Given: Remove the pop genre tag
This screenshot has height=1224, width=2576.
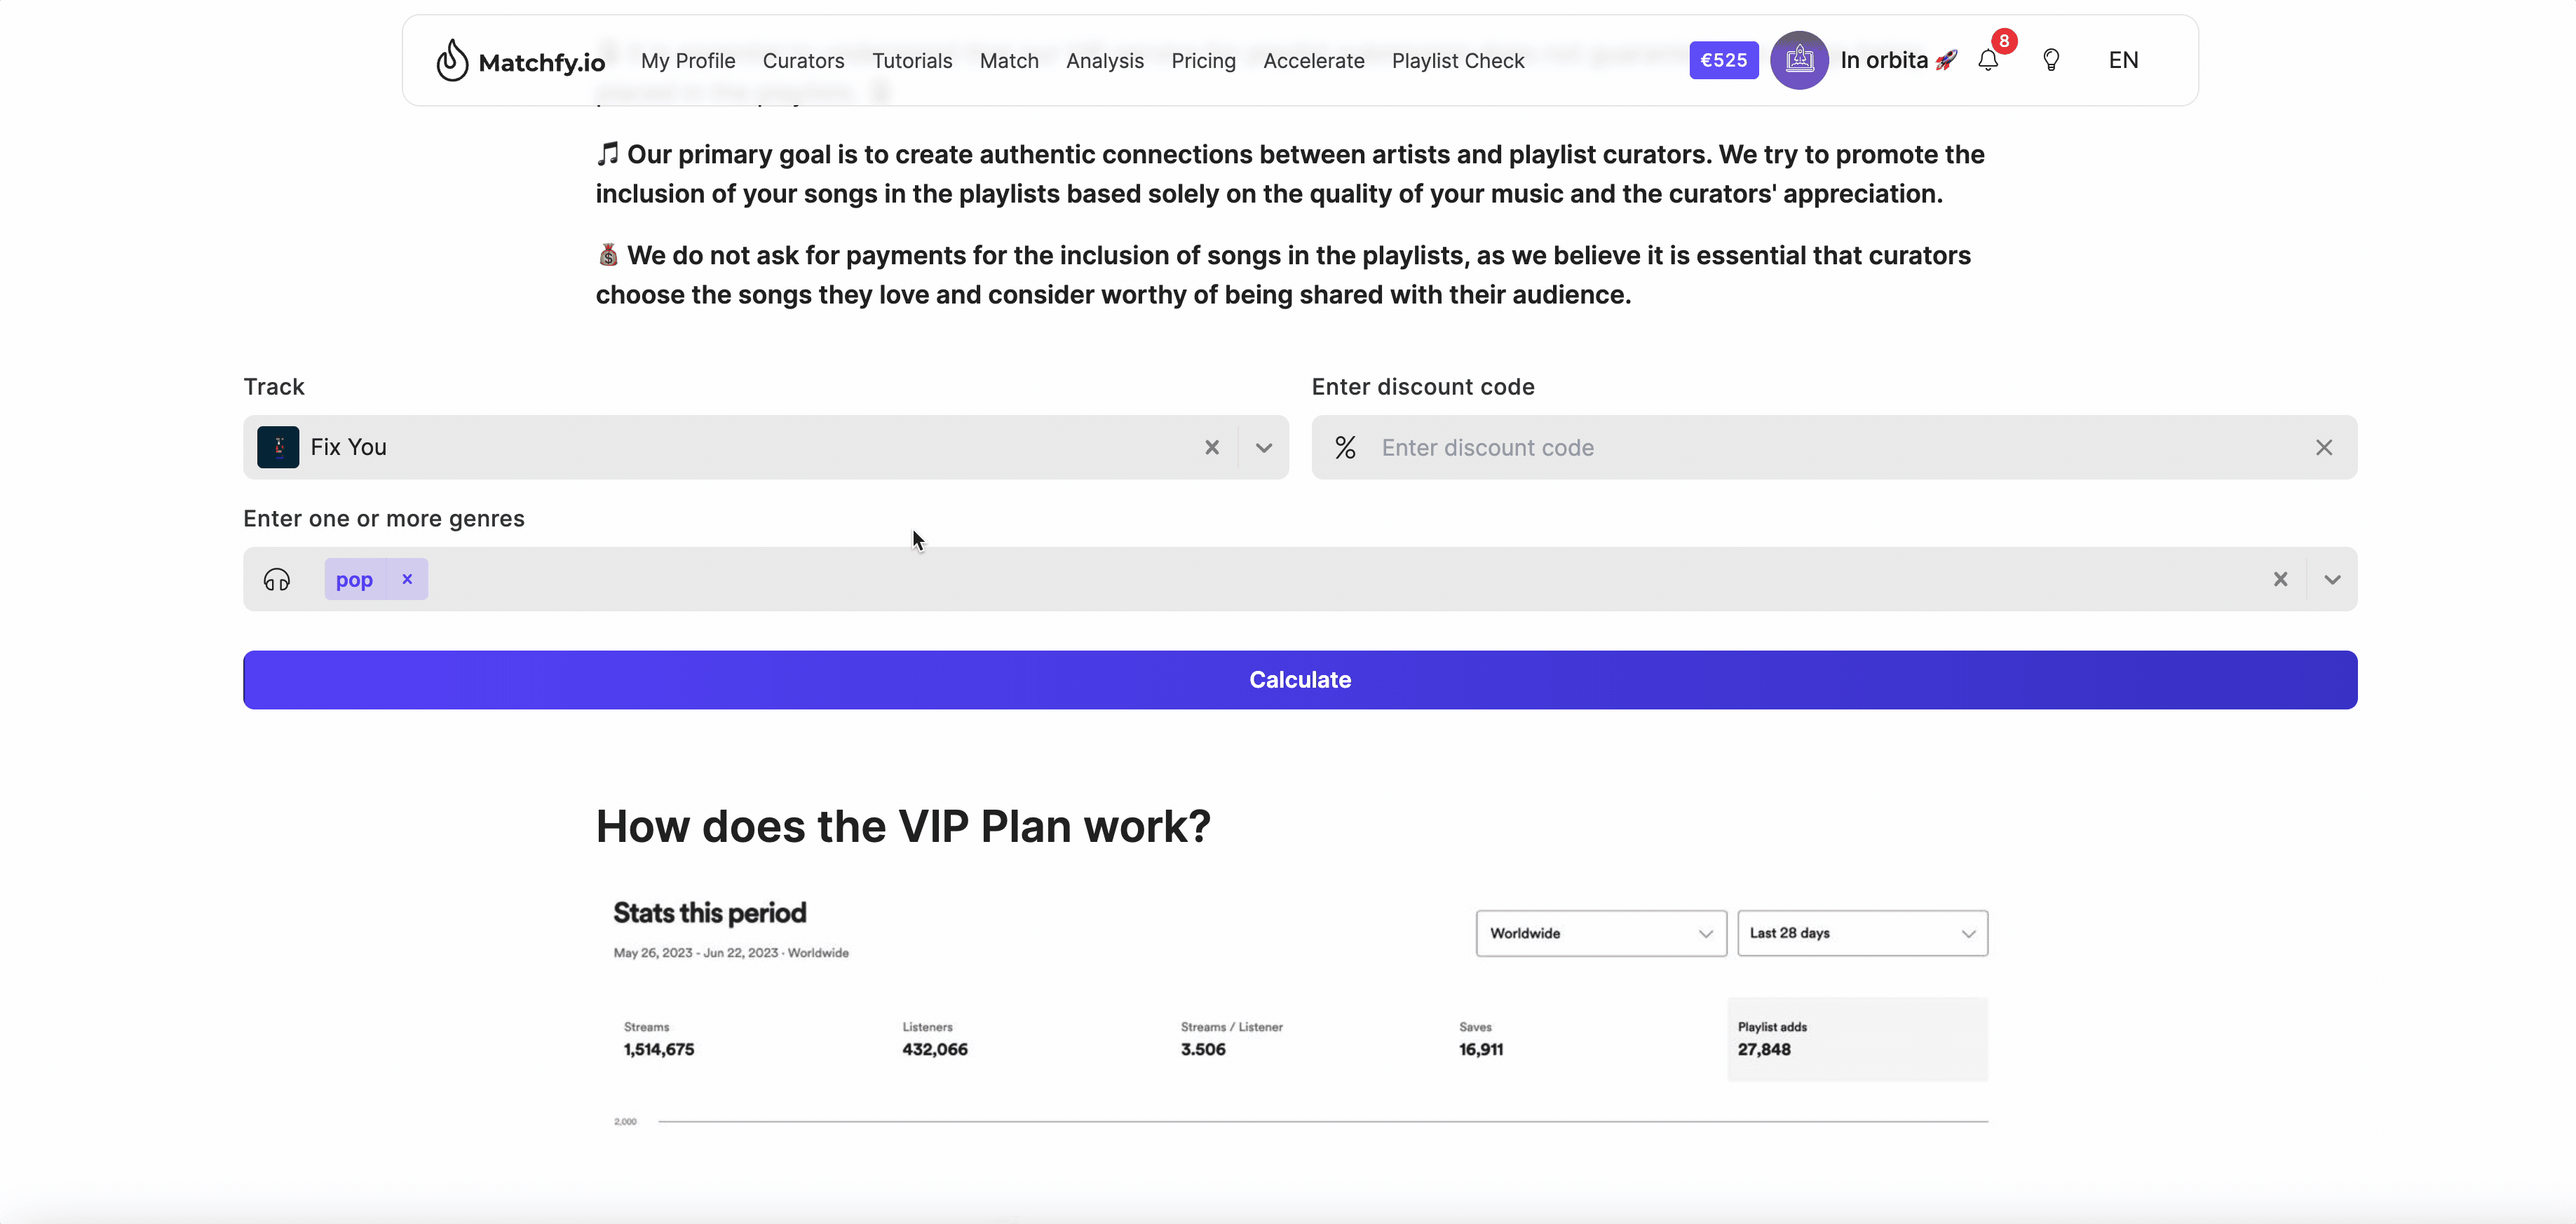Looking at the screenshot, I should 407,578.
